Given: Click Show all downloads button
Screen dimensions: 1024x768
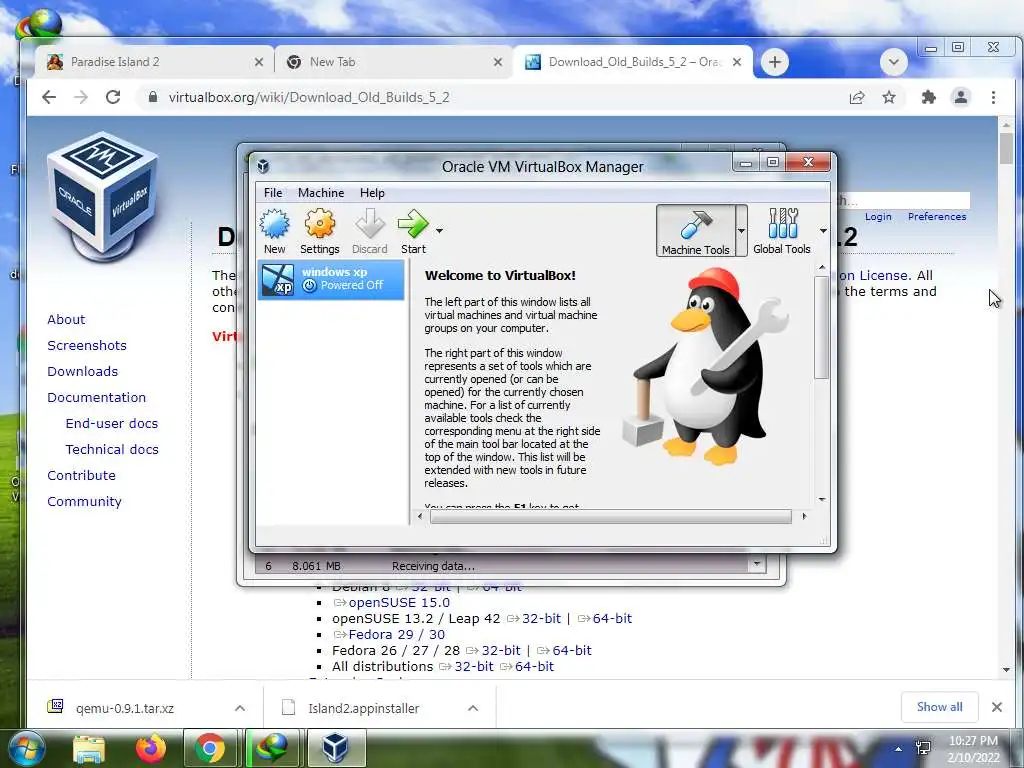Looking at the screenshot, I should (x=939, y=707).
